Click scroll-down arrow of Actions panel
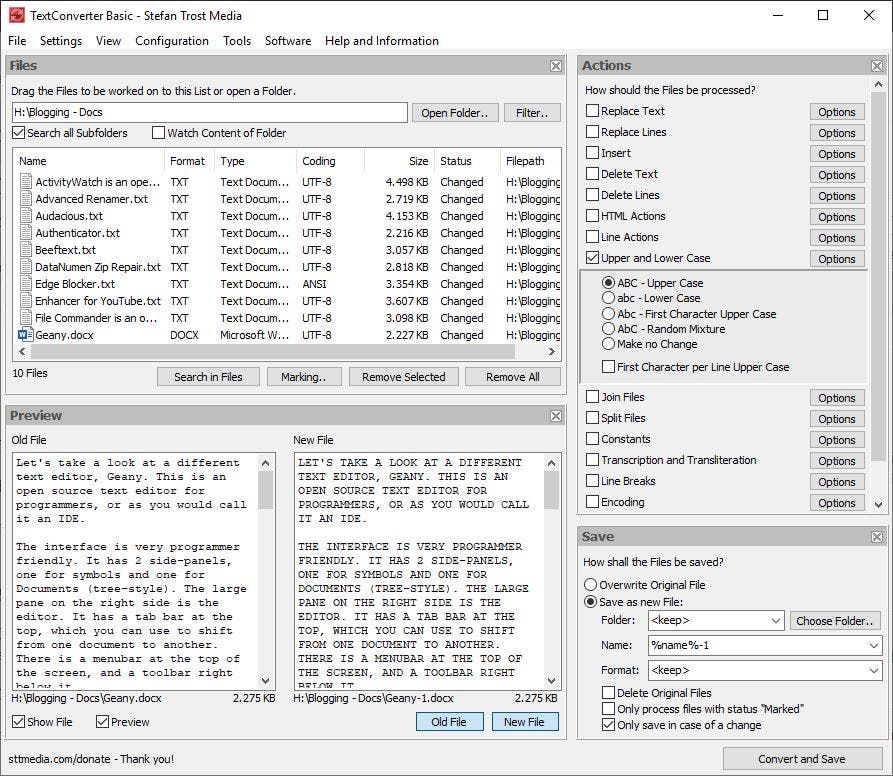893x776 pixels. pyautogui.click(x=878, y=504)
